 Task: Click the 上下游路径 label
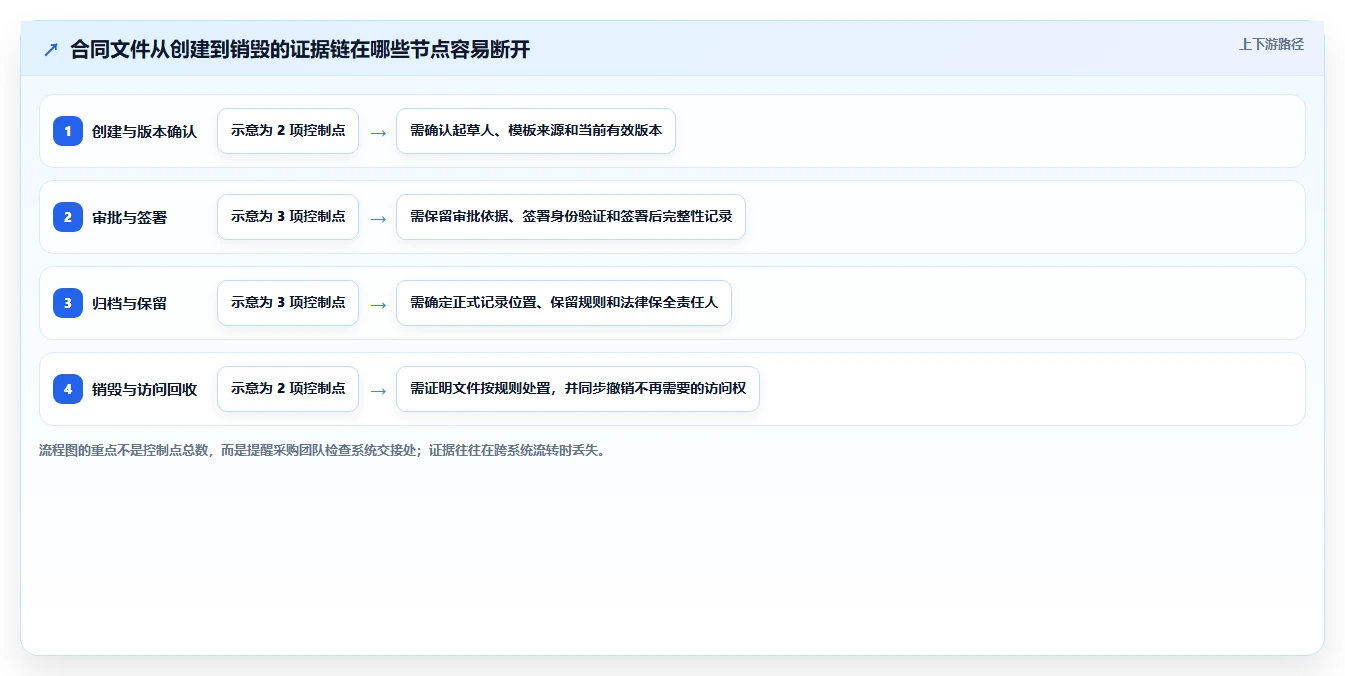pyautogui.click(x=1271, y=44)
